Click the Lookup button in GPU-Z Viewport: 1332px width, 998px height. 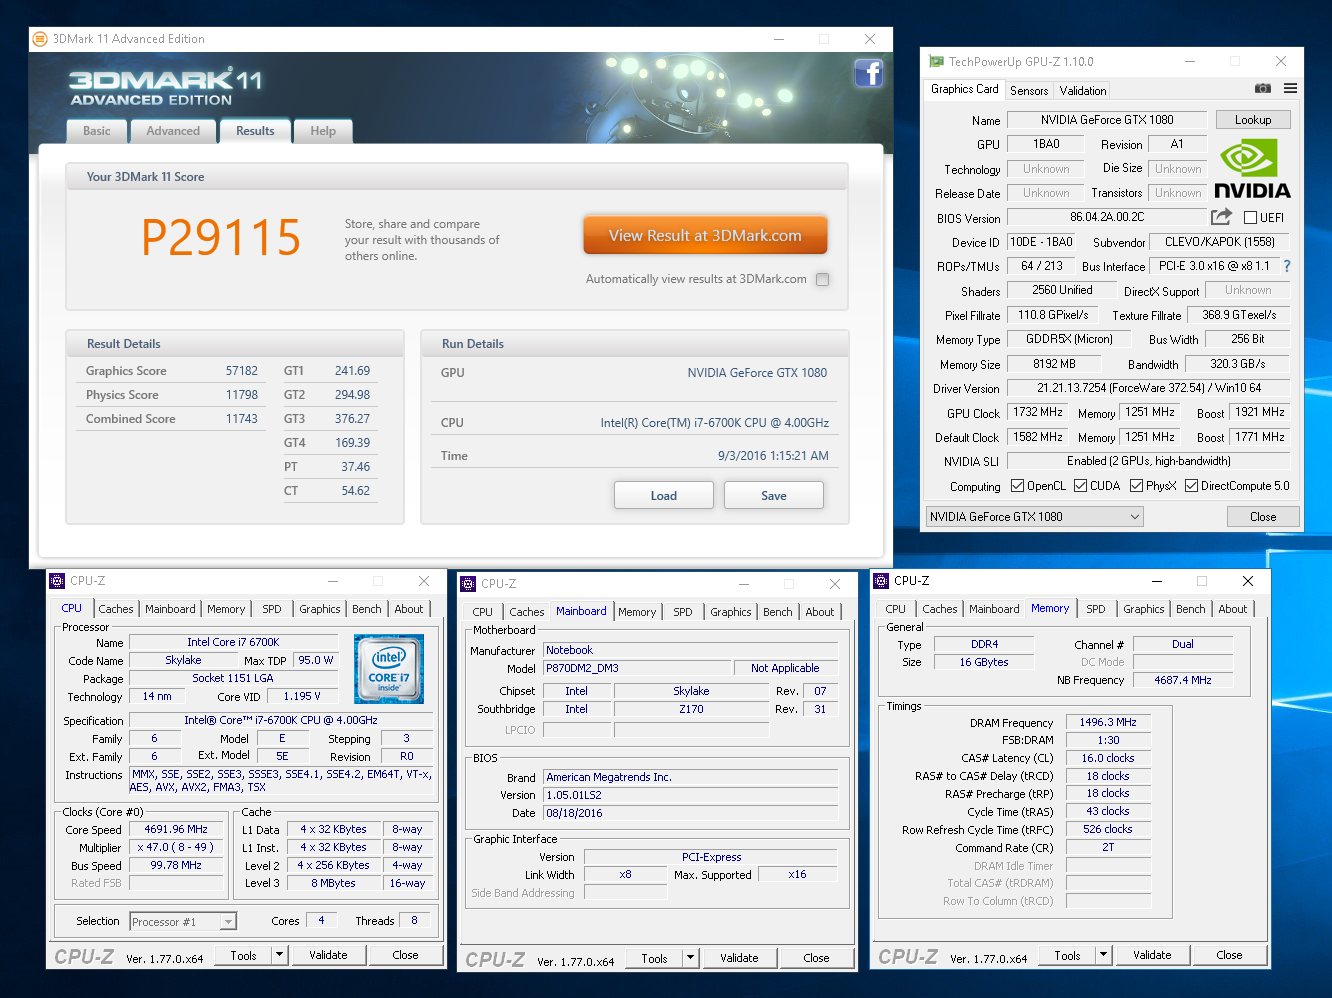pyautogui.click(x=1253, y=120)
